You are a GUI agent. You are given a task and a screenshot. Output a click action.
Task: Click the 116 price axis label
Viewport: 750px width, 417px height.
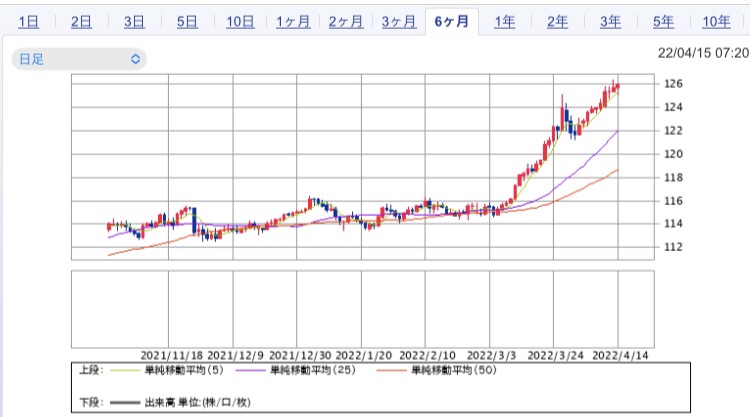pyautogui.click(x=673, y=201)
